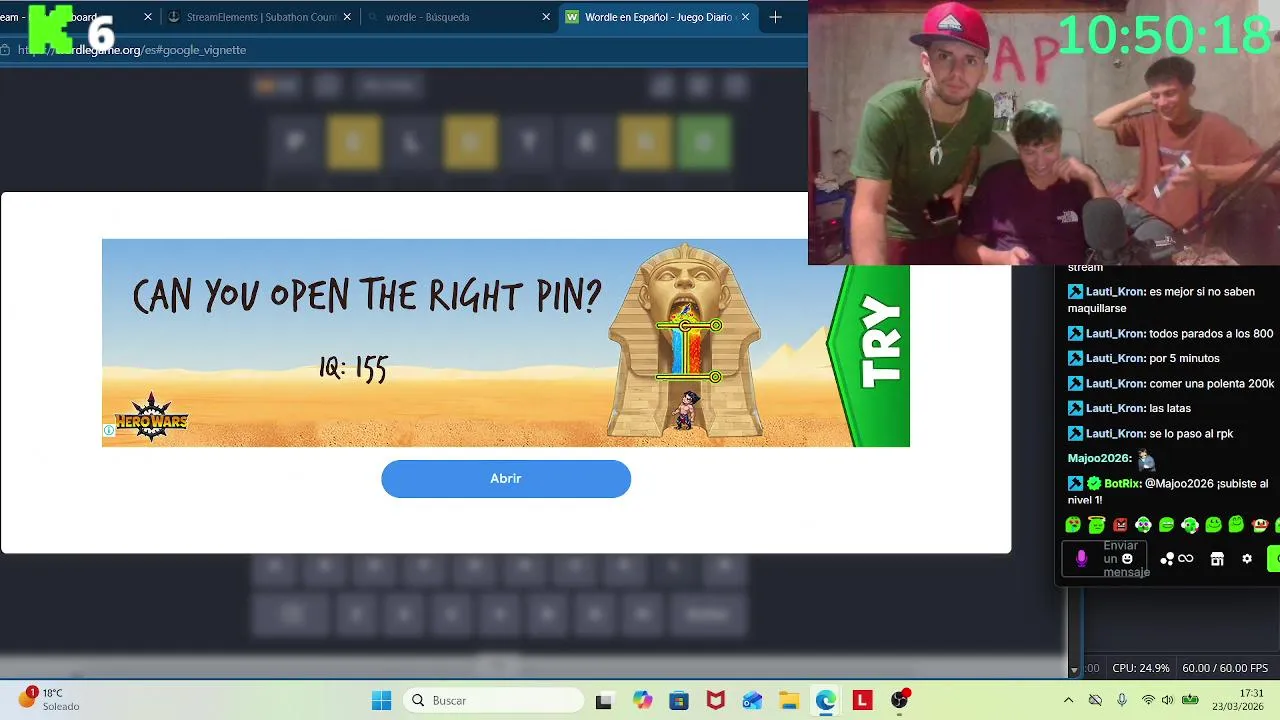The width and height of the screenshot is (1280, 720).
Task: Click Lauti_Kron name beside 'las latas'
Action: (1115, 408)
